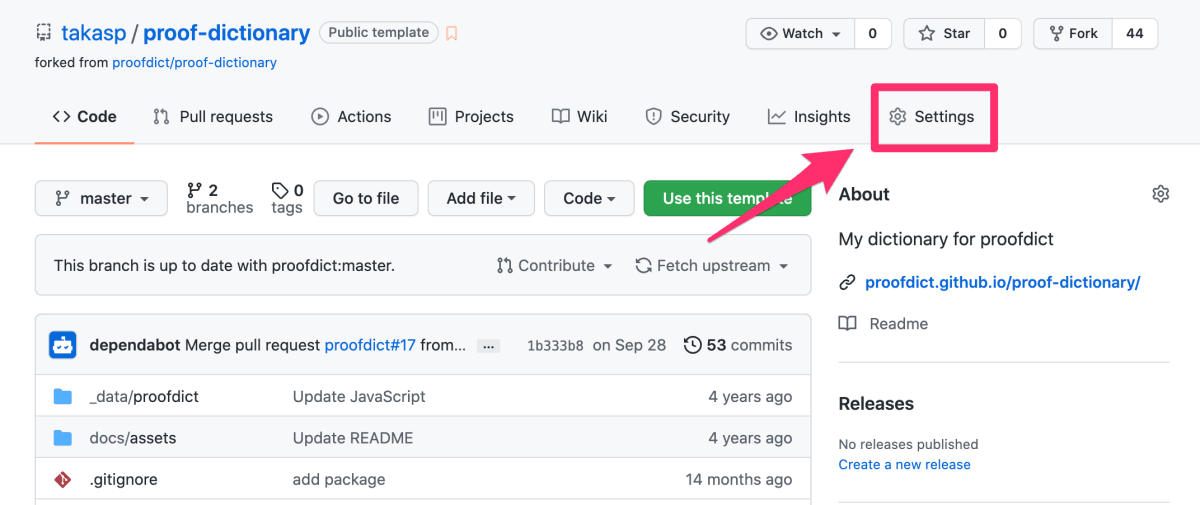1200x505 pixels.
Task: Open the Contribute dropdown
Action: [x=554, y=266]
